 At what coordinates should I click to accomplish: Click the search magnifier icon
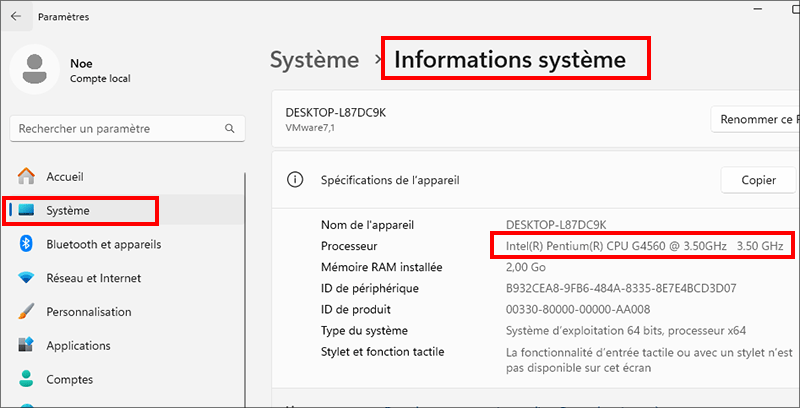230,129
